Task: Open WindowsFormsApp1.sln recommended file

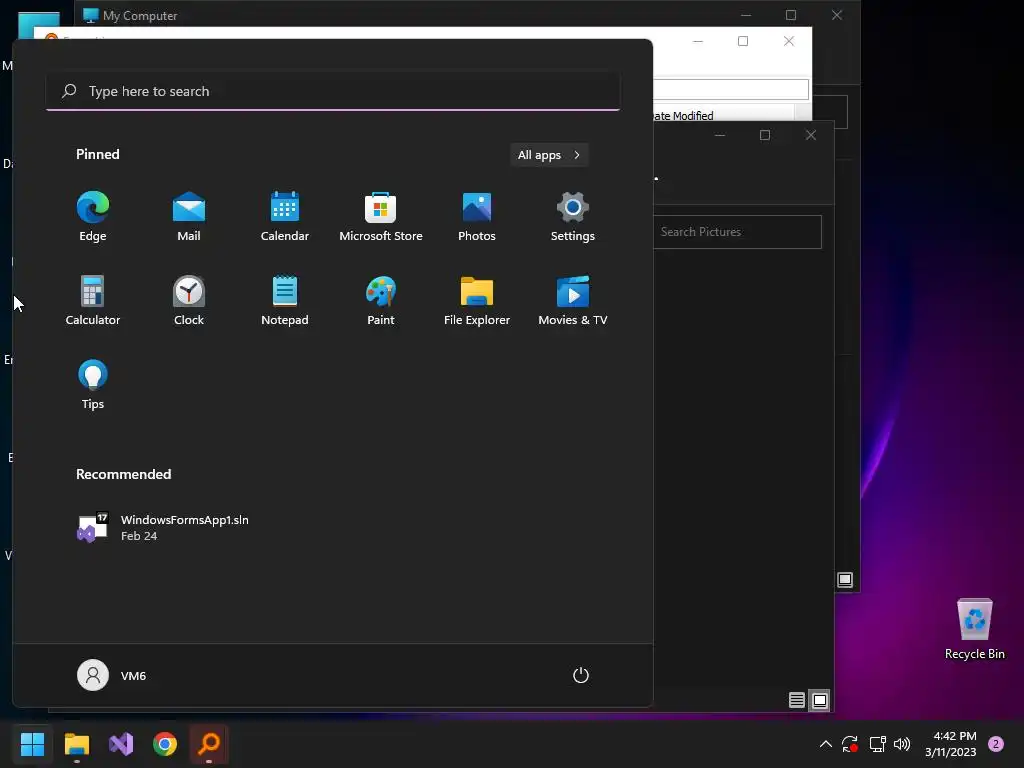Action: point(163,528)
